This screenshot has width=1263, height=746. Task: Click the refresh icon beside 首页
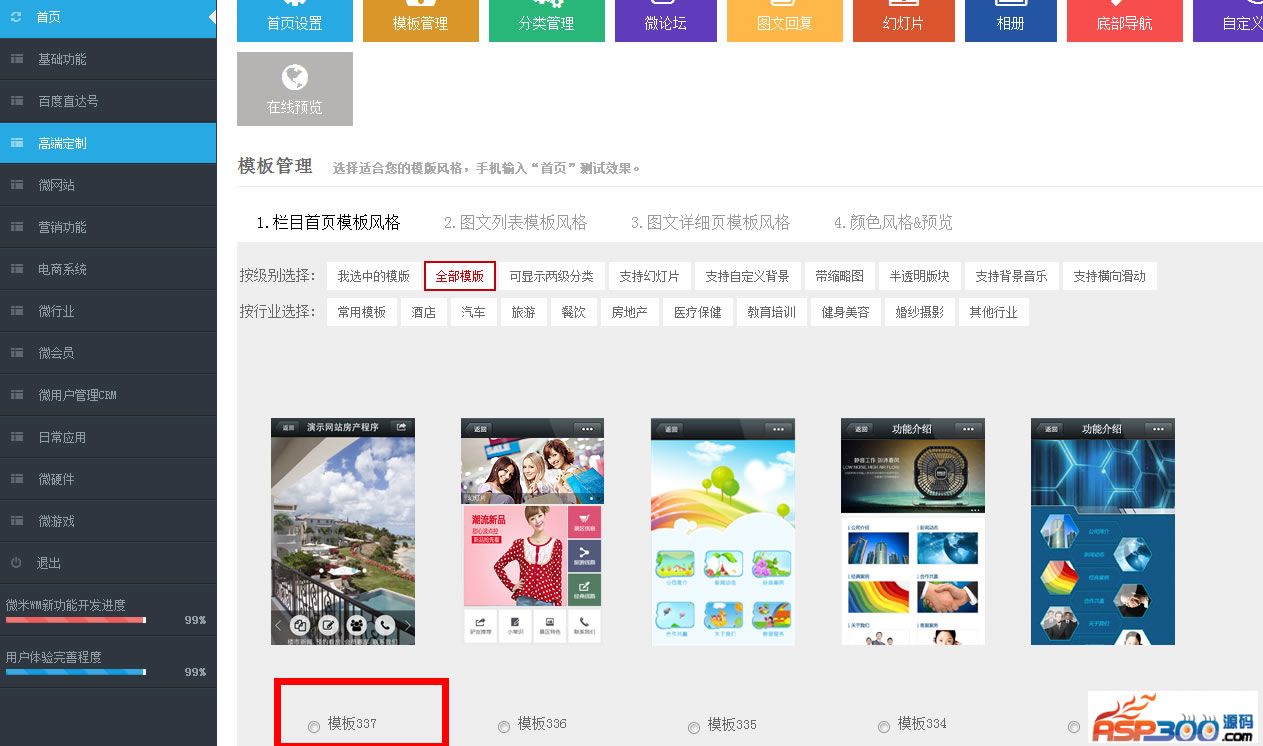pyautogui.click(x=16, y=17)
